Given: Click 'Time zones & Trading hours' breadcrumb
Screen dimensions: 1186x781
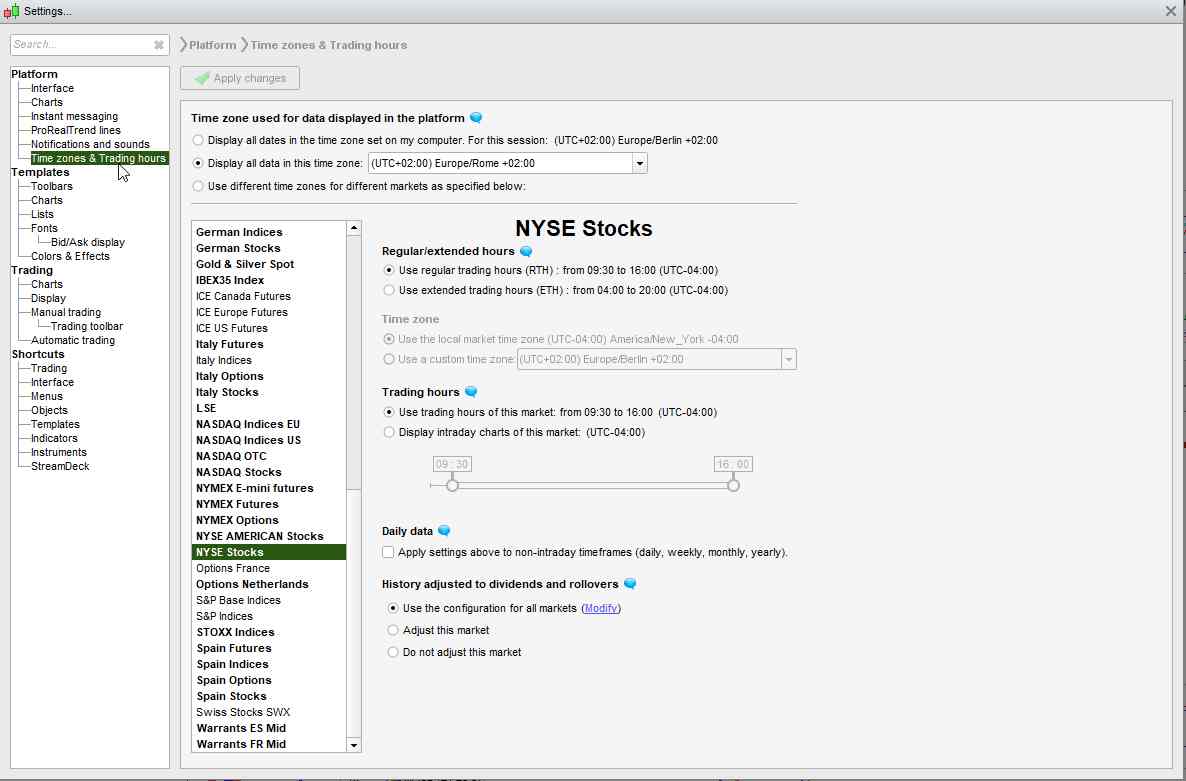Looking at the screenshot, I should [x=328, y=45].
